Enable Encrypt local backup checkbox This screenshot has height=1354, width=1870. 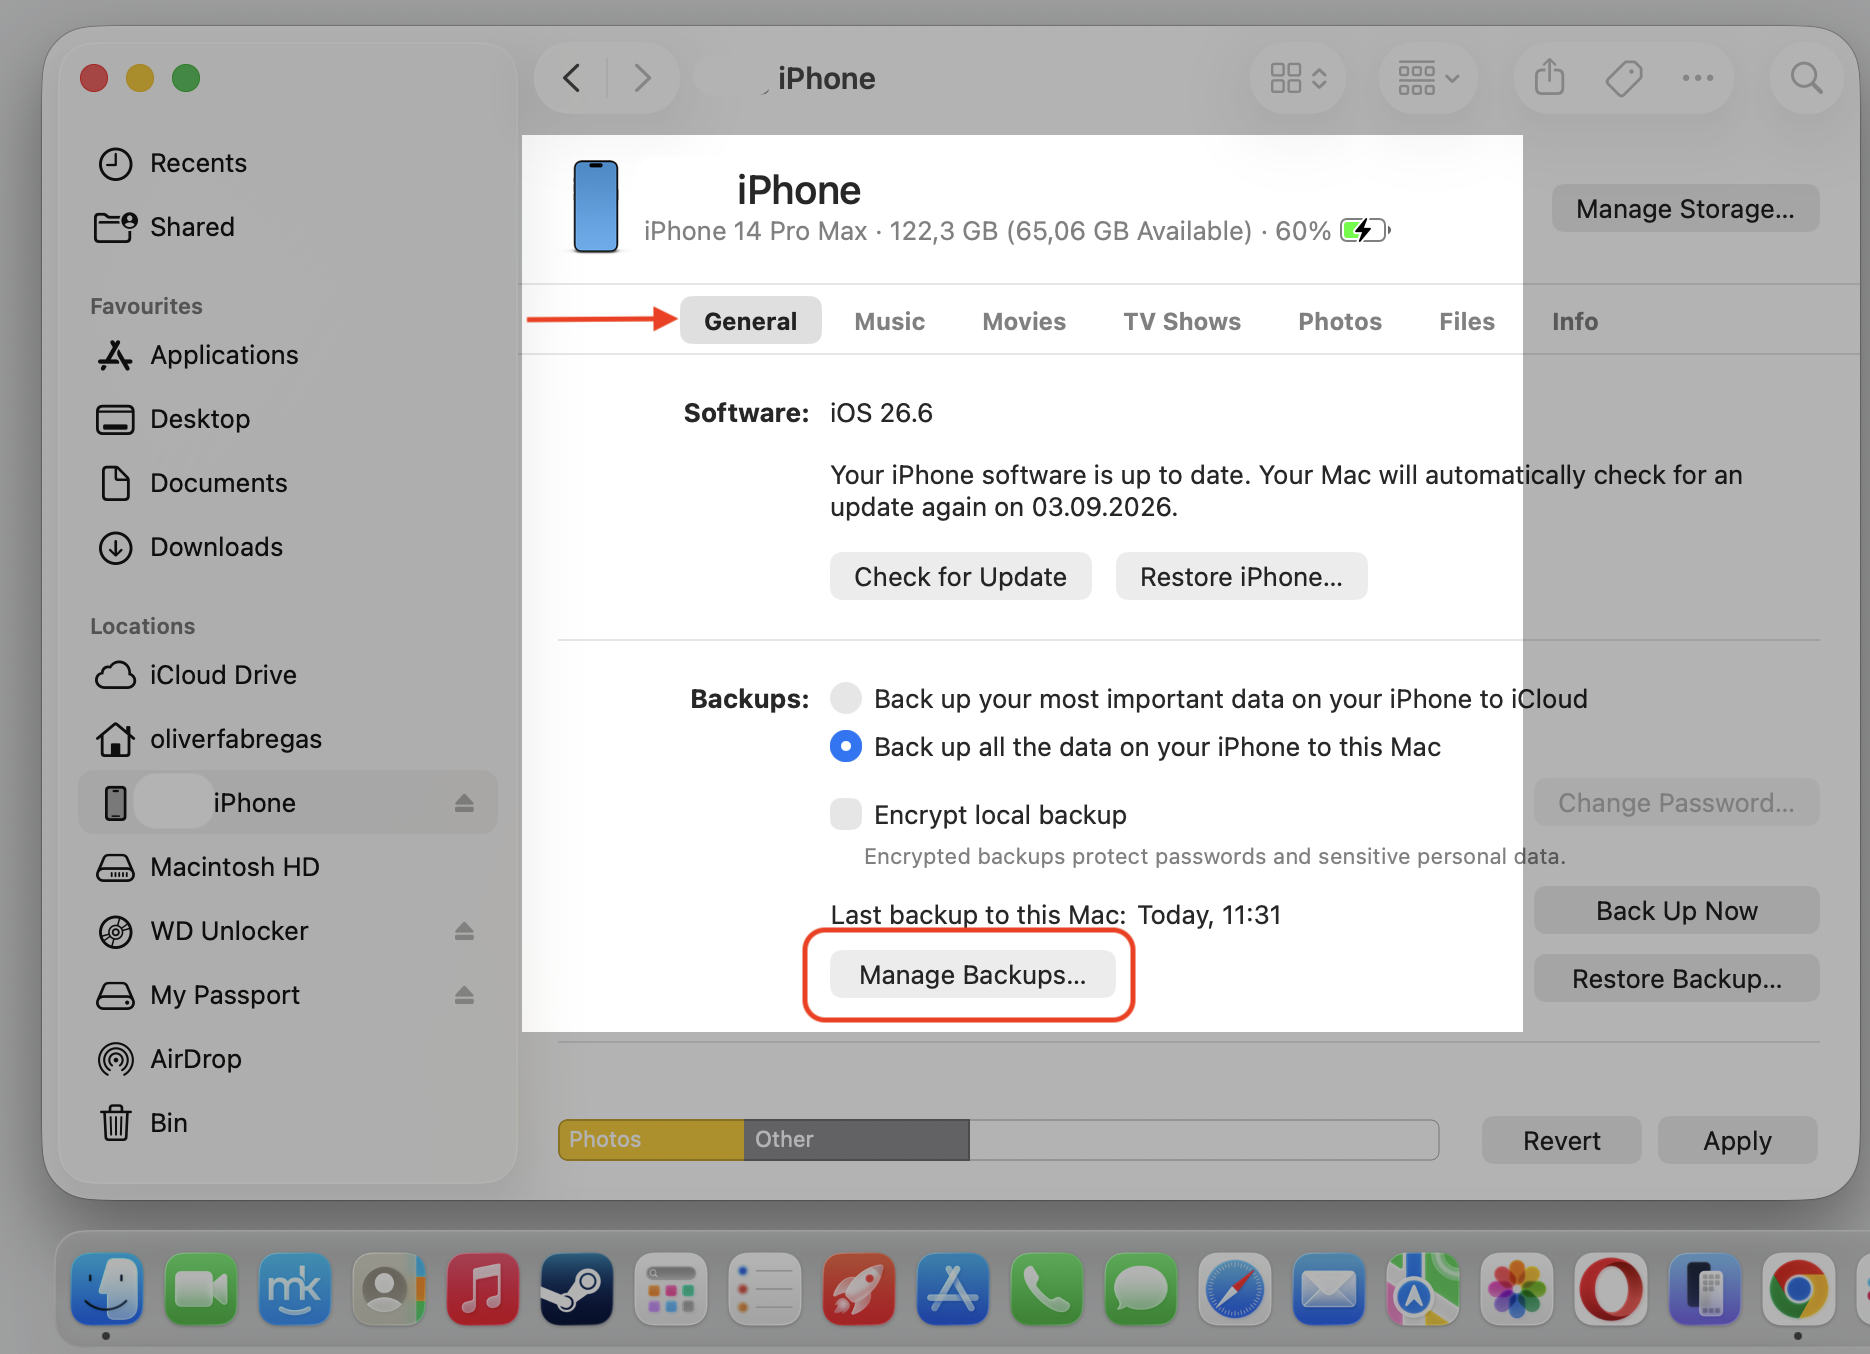tap(846, 814)
